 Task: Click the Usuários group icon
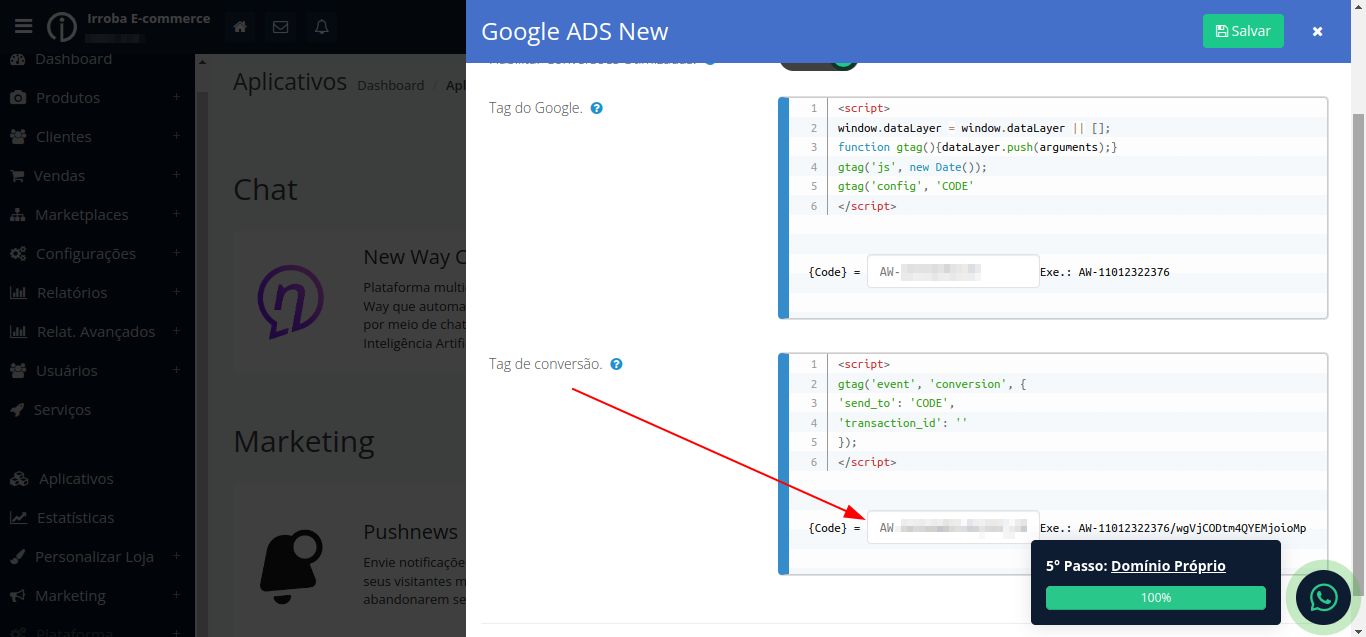(x=18, y=371)
